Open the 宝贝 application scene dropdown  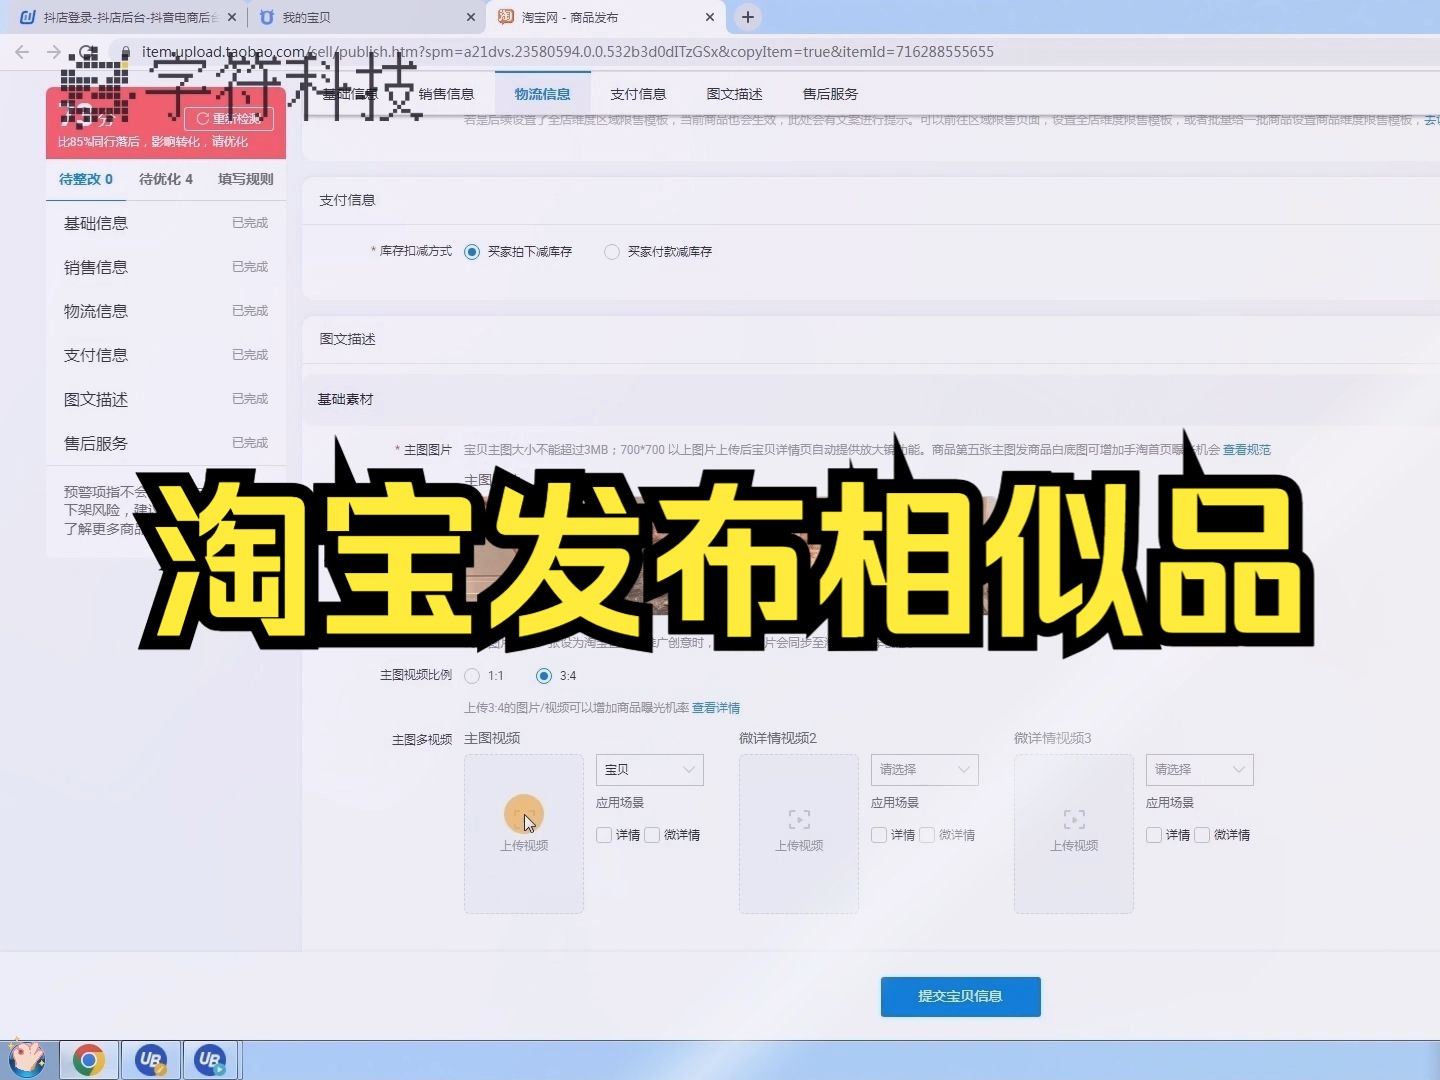coord(649,769)
